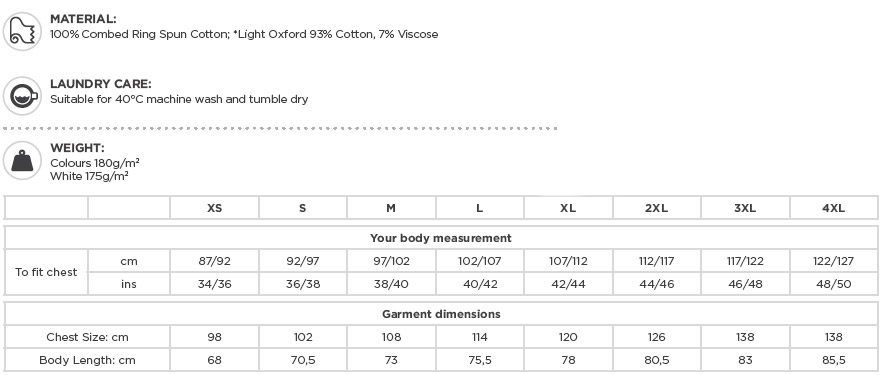This screenshot has height=375, width=883.
Task: Click the XS size column header
Action: coord(215,208)
